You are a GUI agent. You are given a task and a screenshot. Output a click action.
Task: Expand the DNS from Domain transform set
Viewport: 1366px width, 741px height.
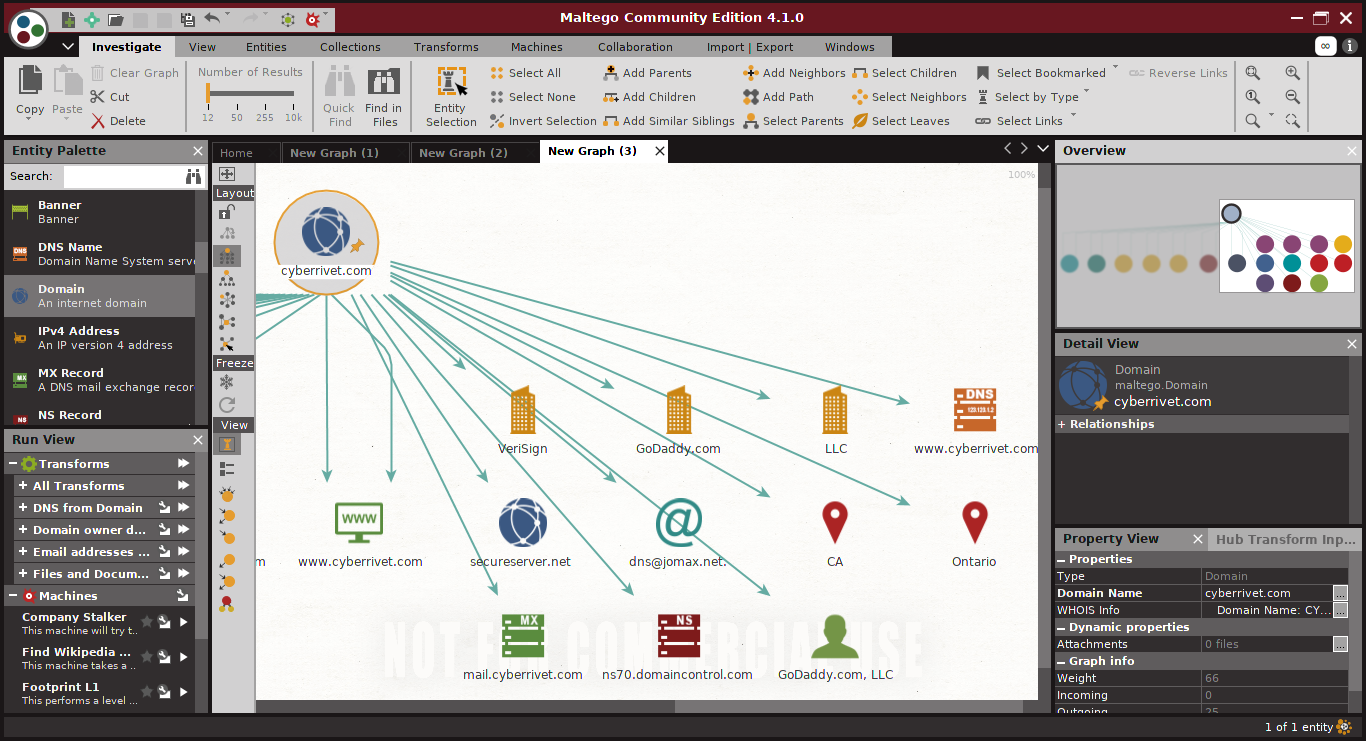coord(23,508)
